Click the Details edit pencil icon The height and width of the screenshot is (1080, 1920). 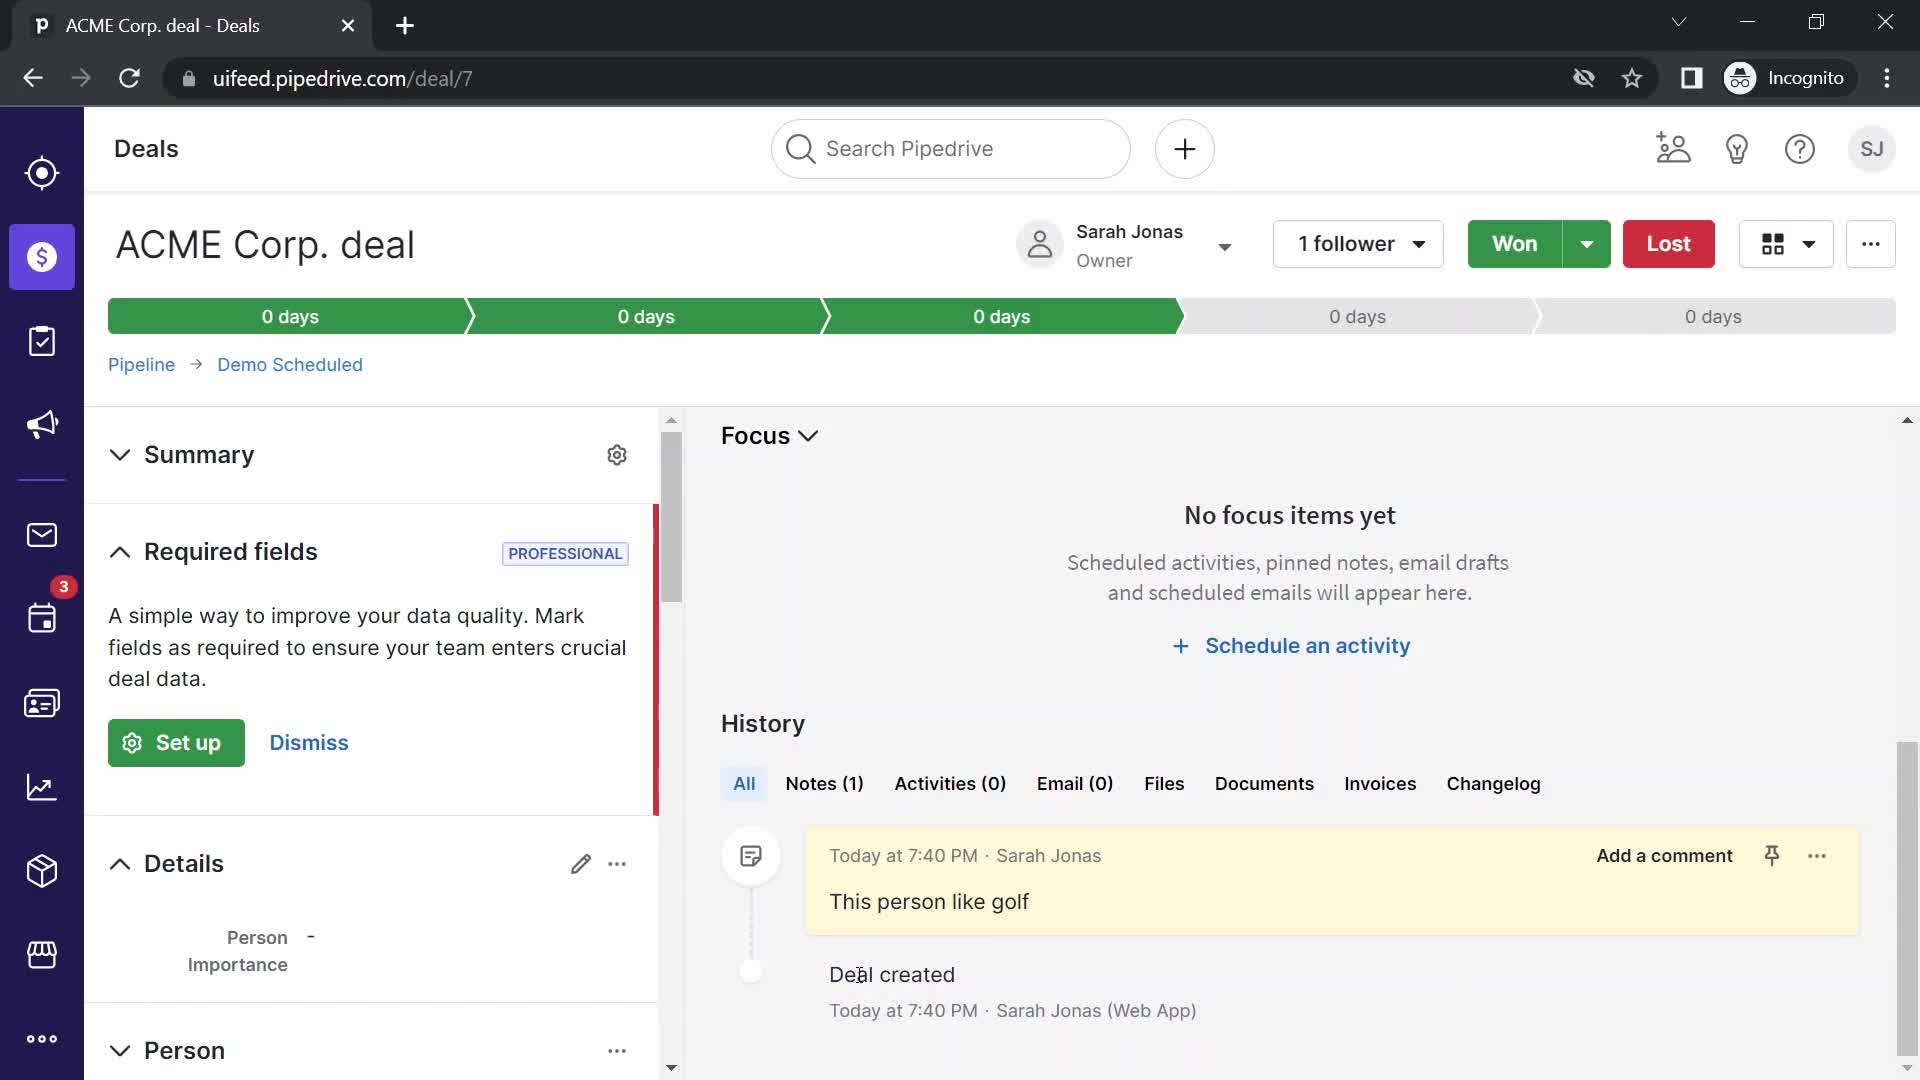coord(581,864)
